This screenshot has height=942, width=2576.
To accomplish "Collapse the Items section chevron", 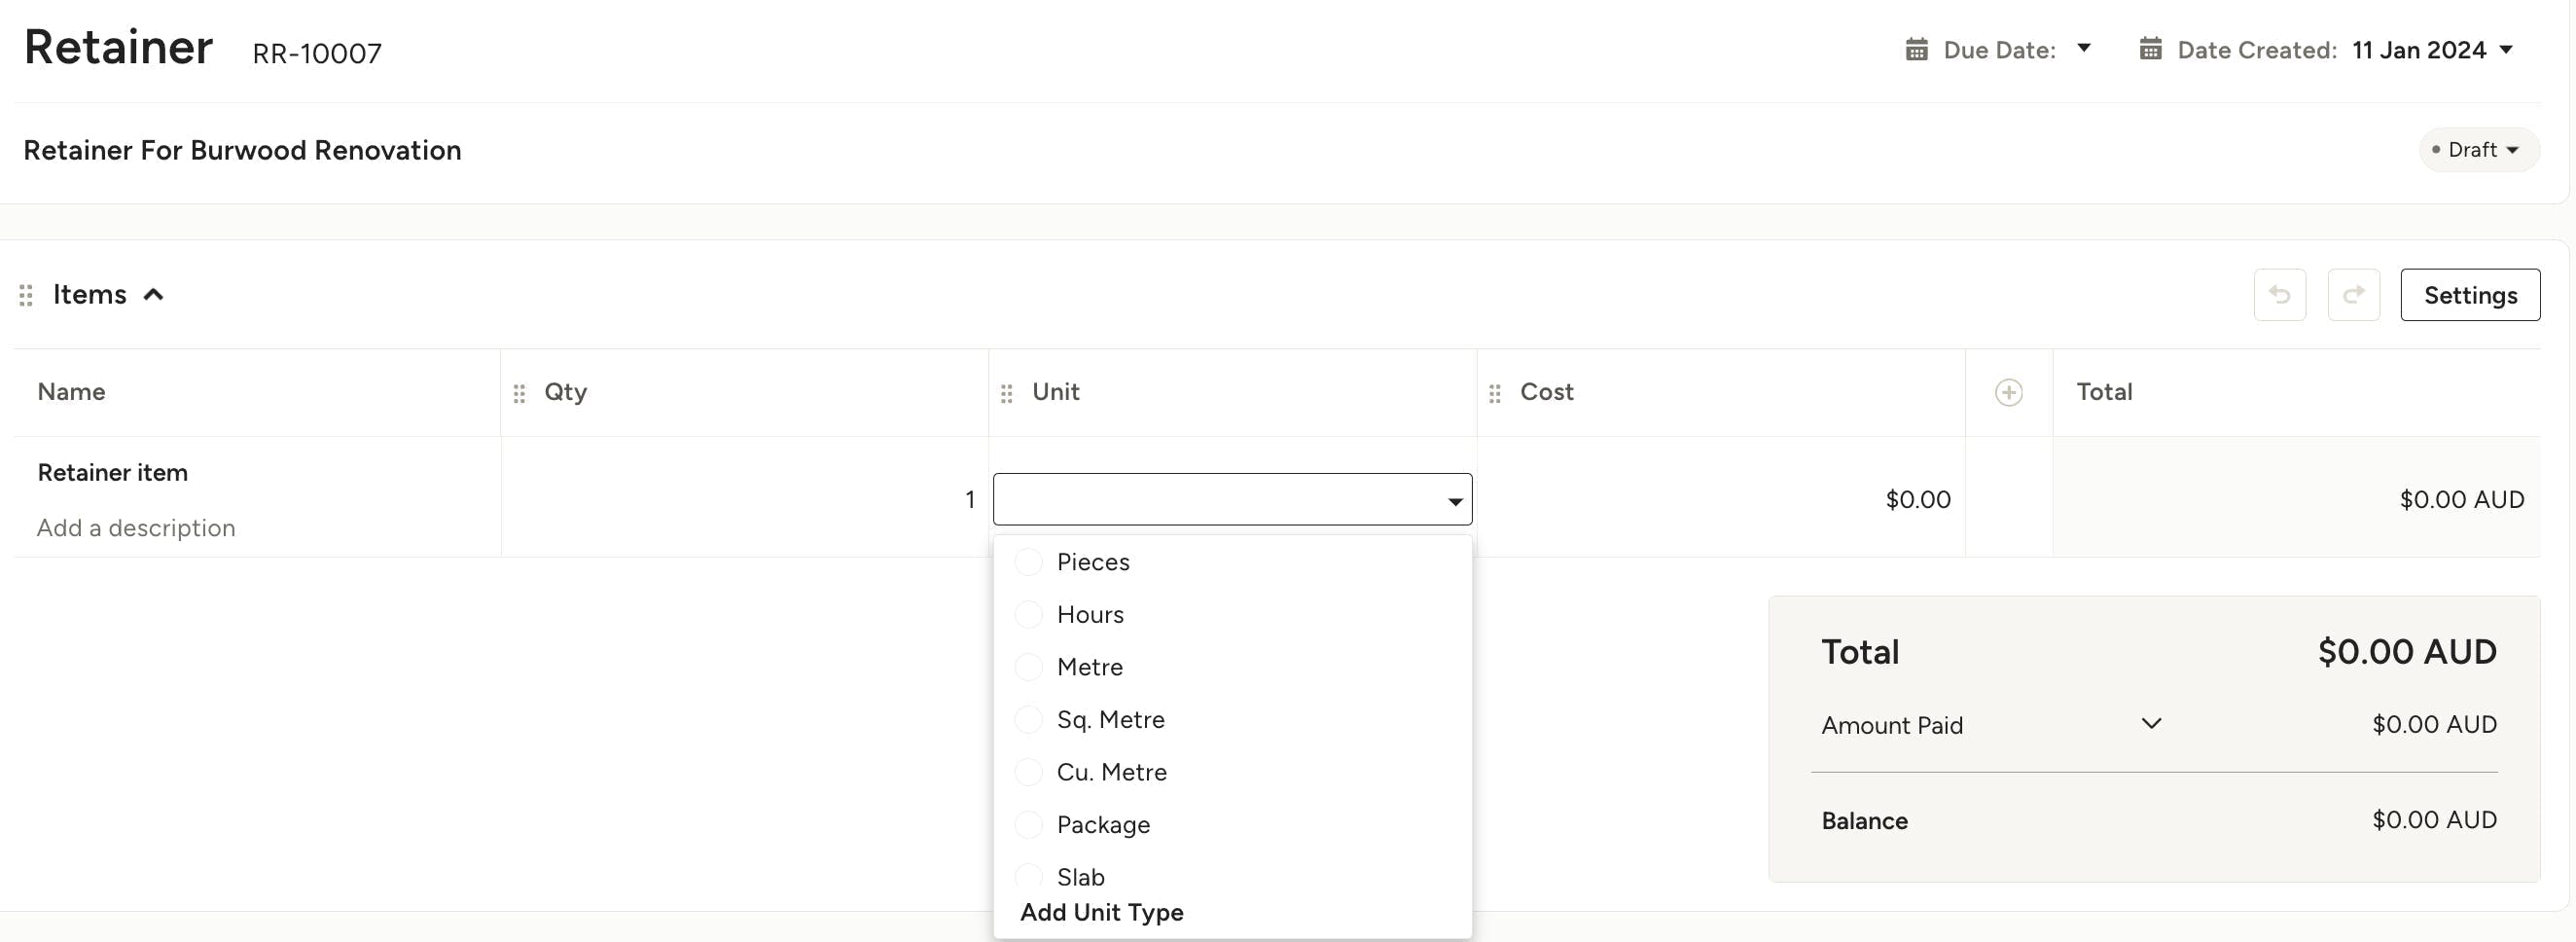I will [x=153, y=295].
